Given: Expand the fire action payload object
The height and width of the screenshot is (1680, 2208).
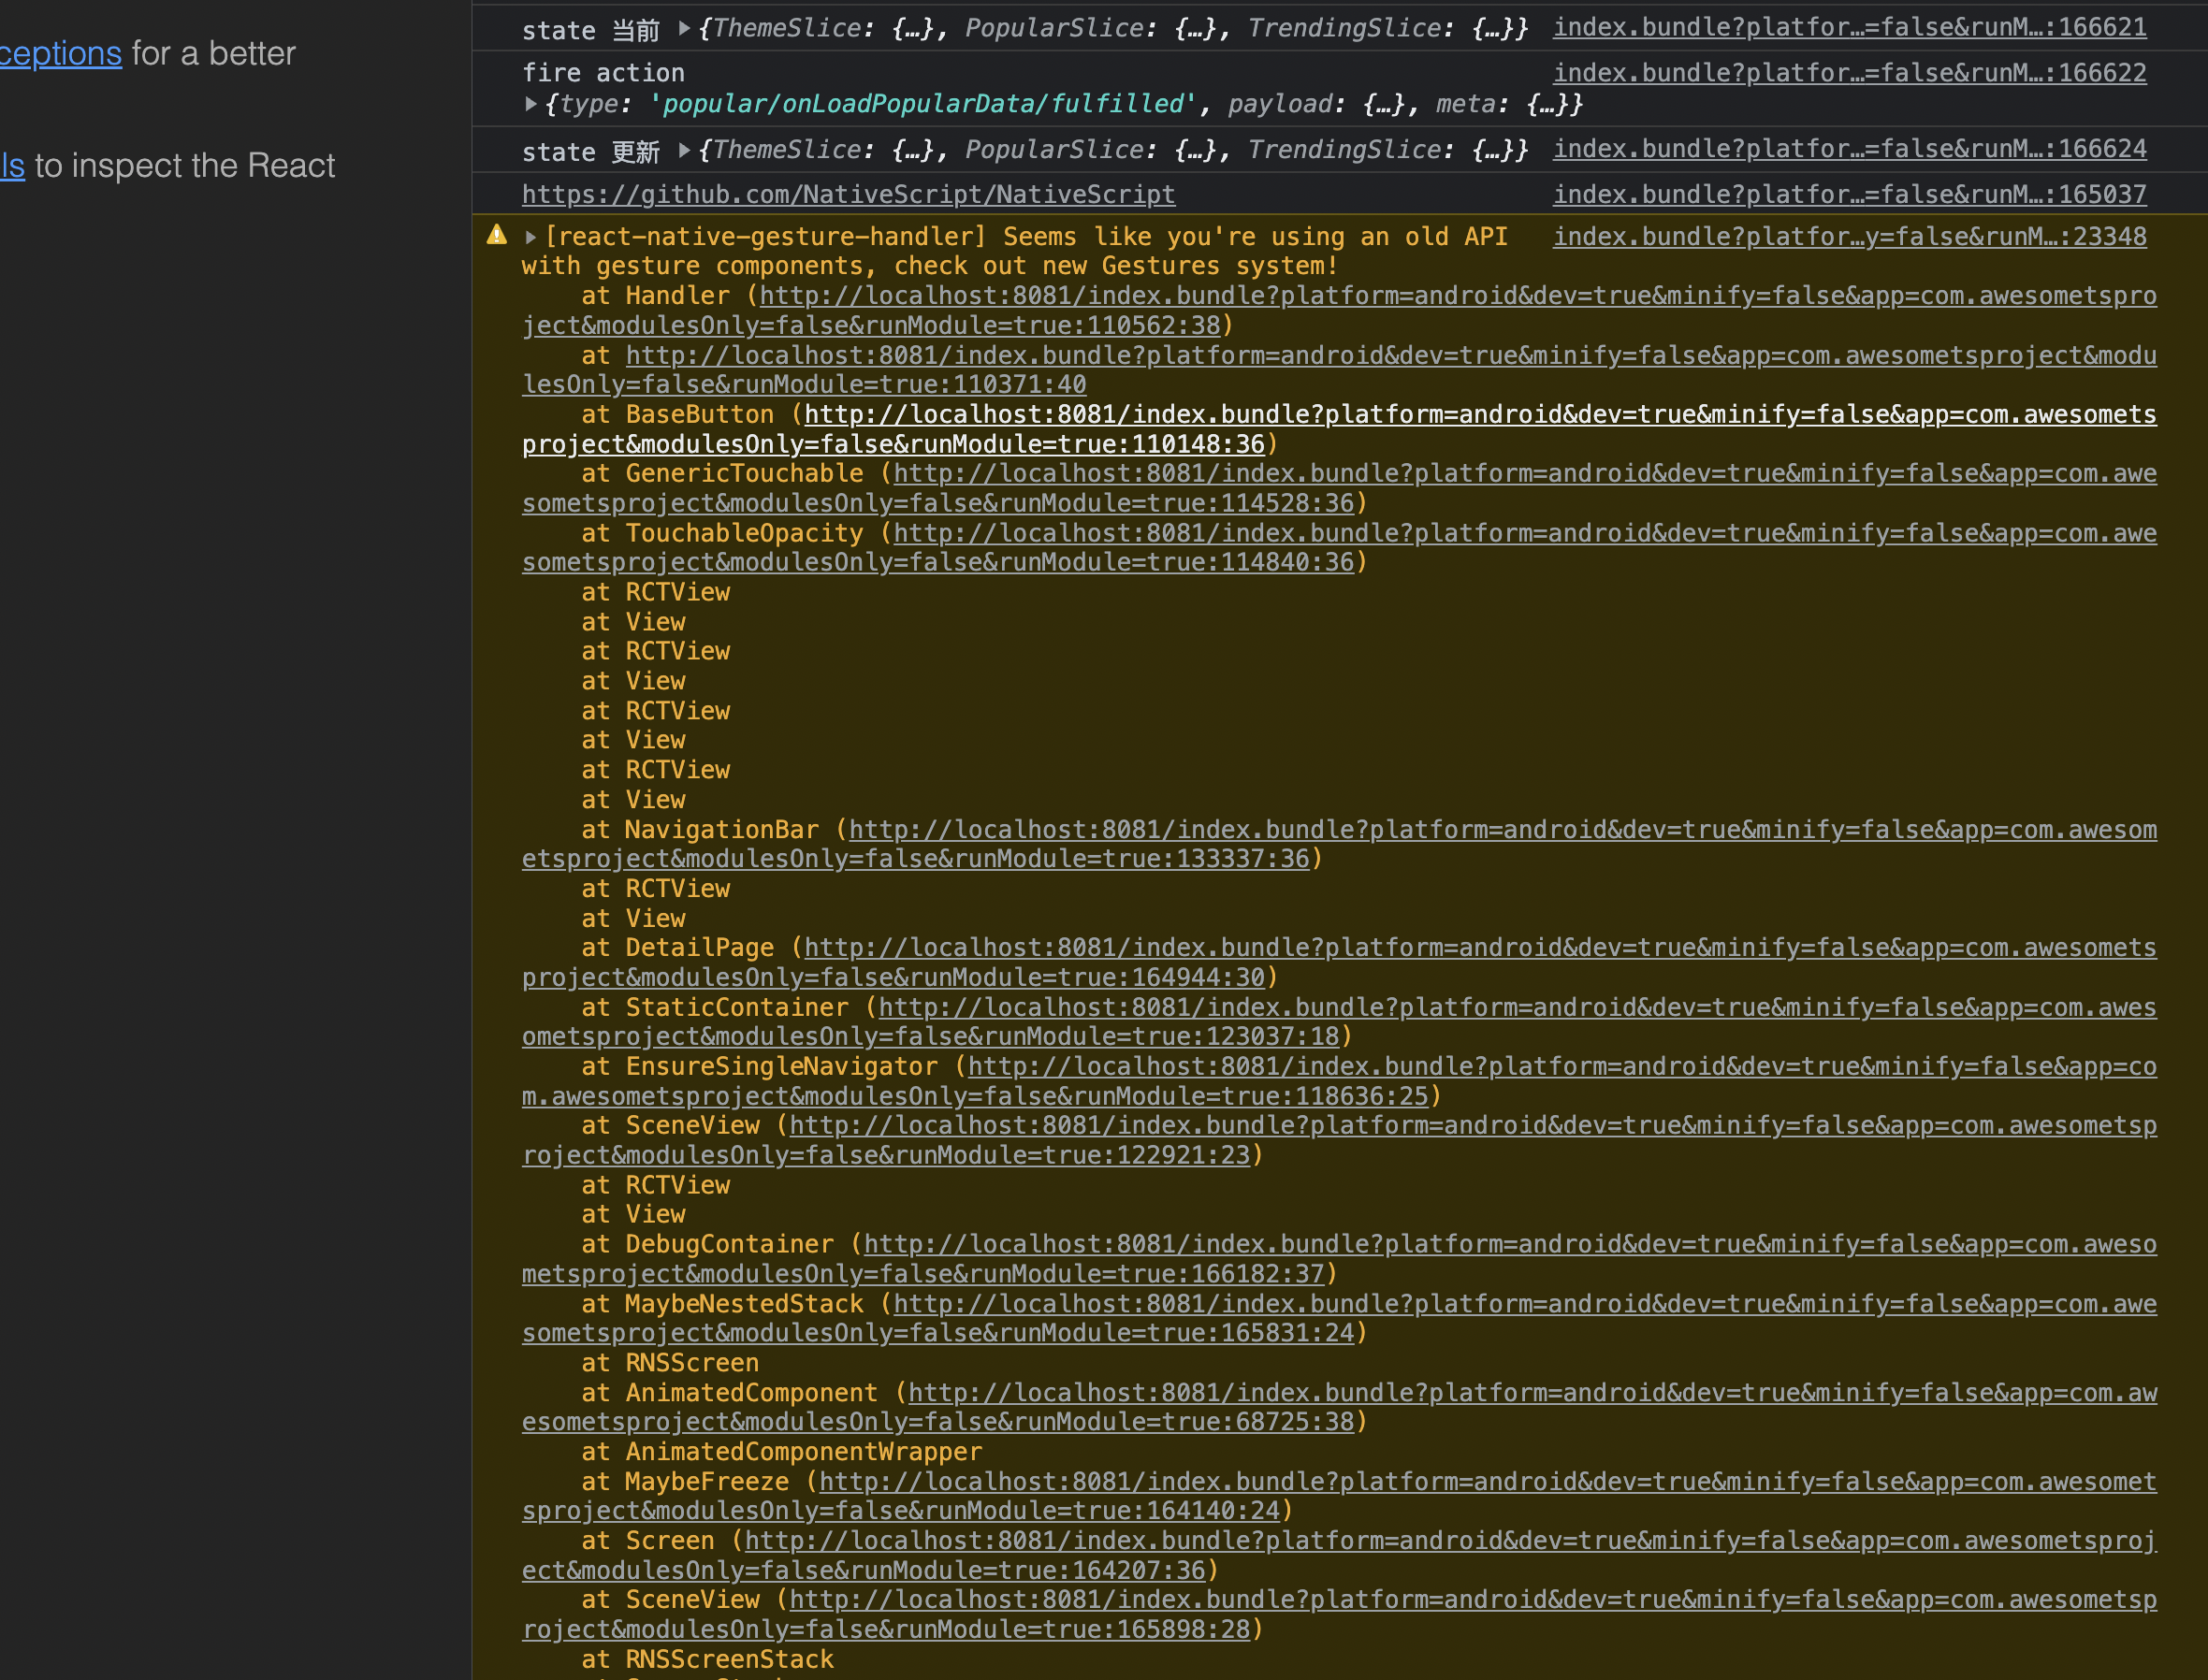Looking at the screenshot, I should (x=531, y=103).
